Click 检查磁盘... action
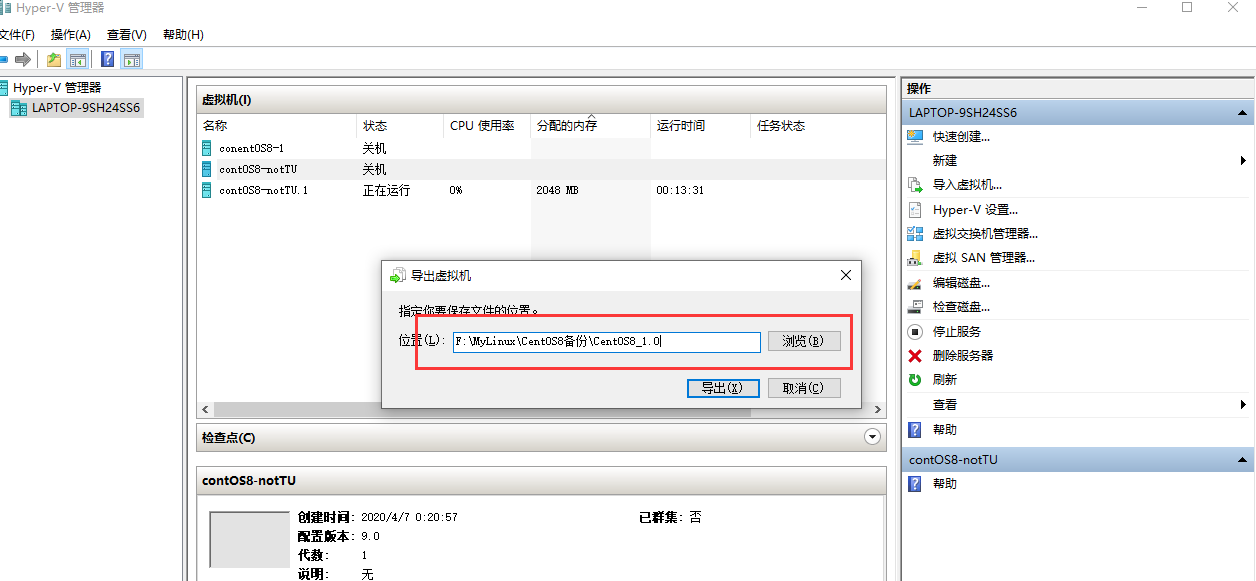 (x=961, y=307)
